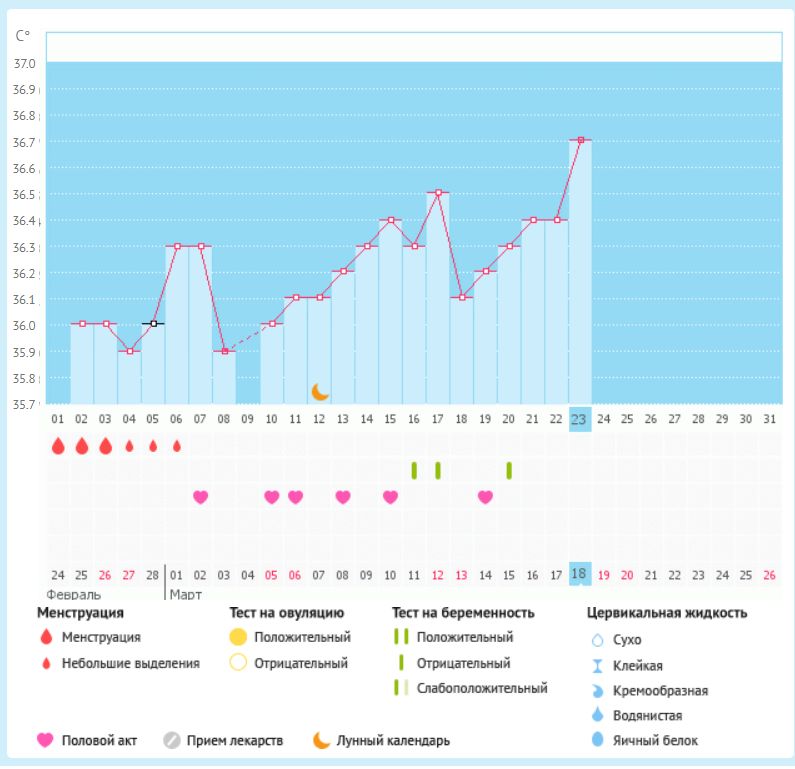Click the menstruation drop on cycle day 01
This screenshot has width=795, height=769.
[58, 446]
